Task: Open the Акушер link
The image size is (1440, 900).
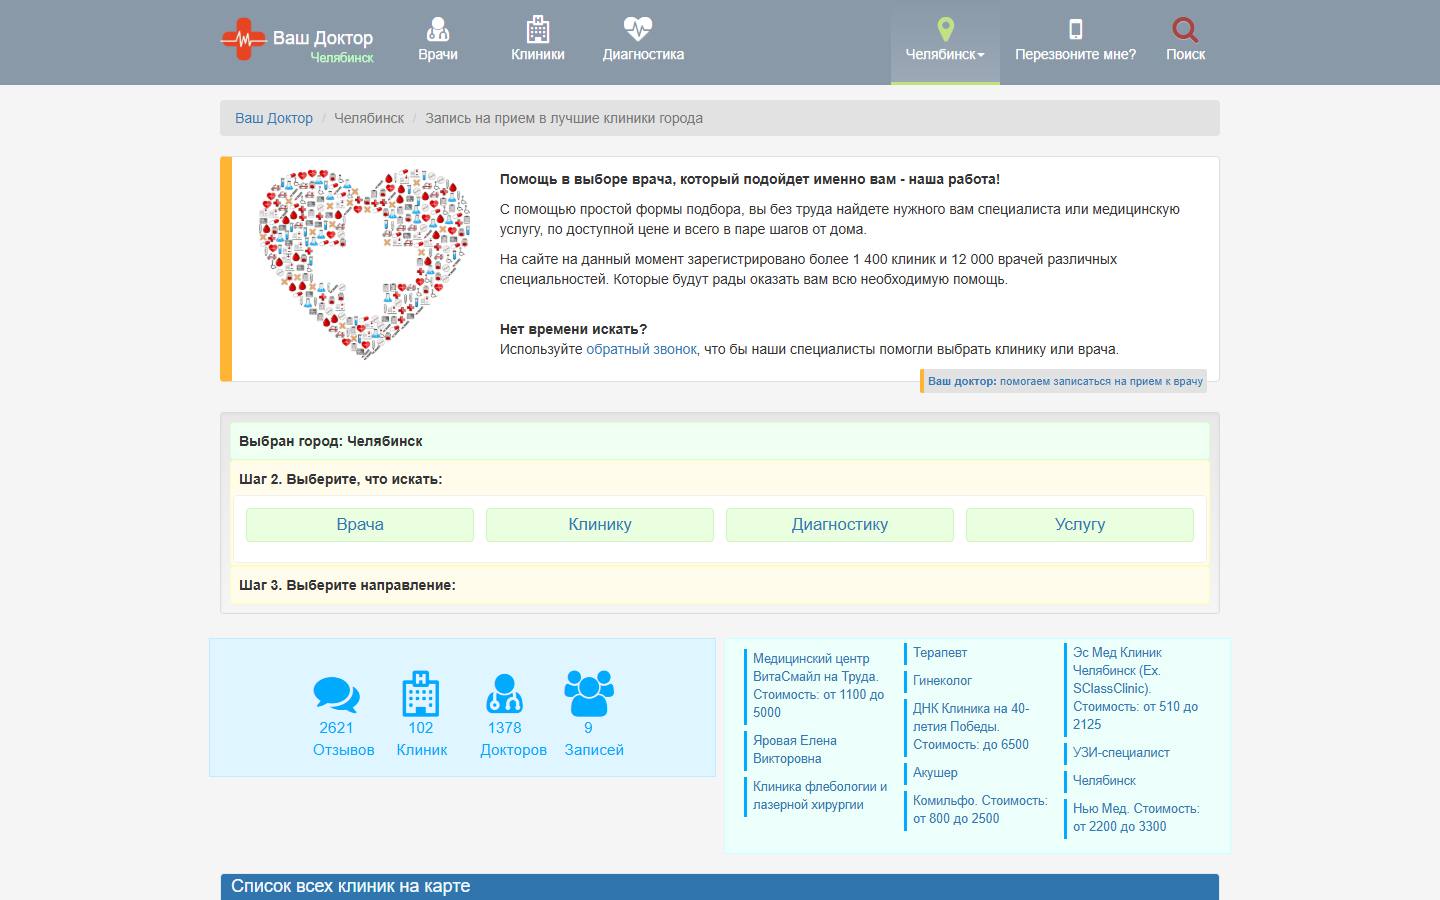Action: [935, 772]
